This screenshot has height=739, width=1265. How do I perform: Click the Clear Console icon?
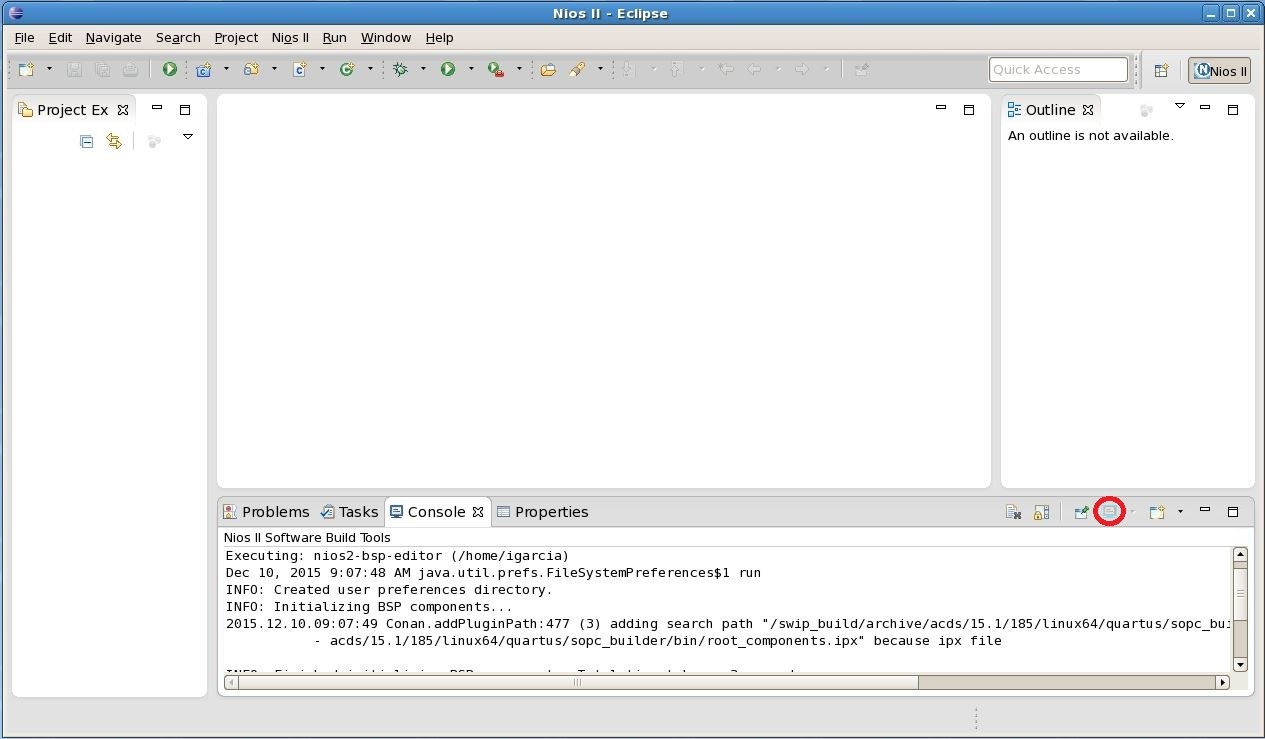coord(1013,512)
